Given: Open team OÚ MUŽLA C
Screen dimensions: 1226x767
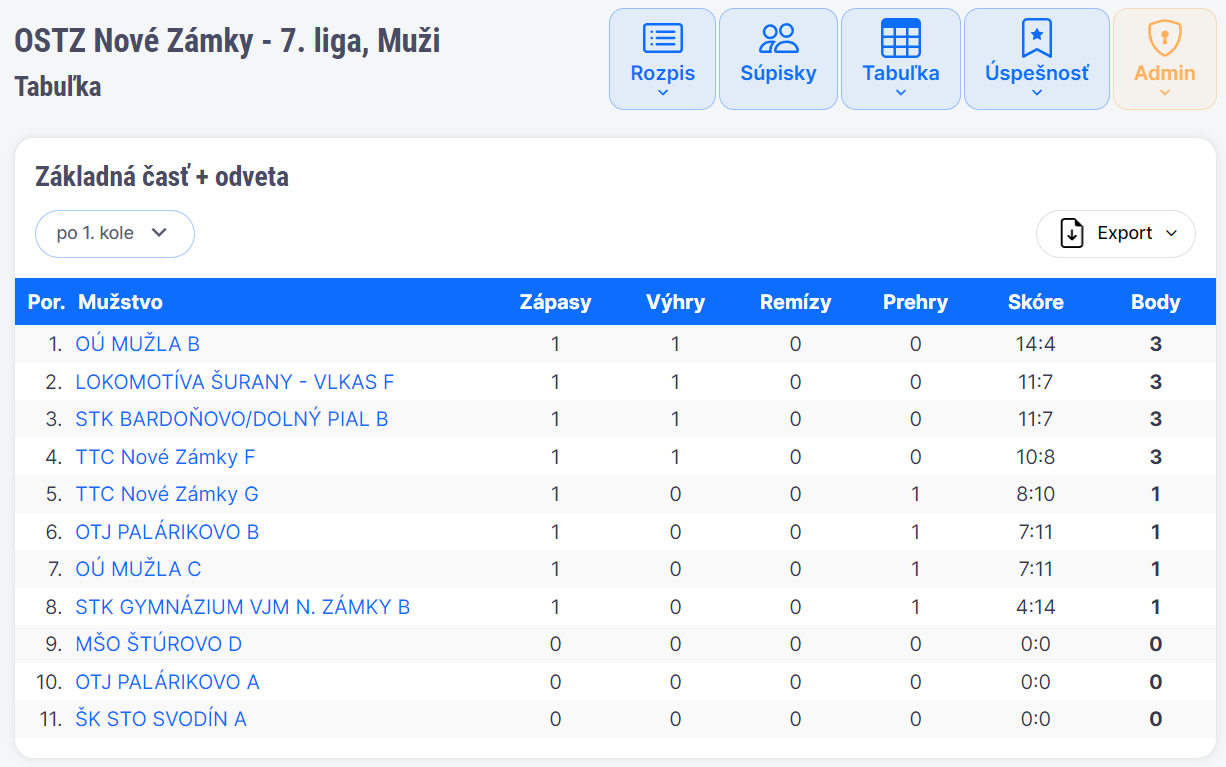Looking at the screenshot, I should pos(138,569).
